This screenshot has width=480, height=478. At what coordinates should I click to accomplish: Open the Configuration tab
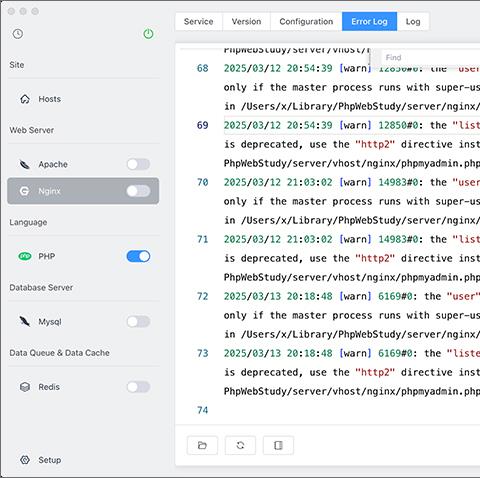(306, 22)
